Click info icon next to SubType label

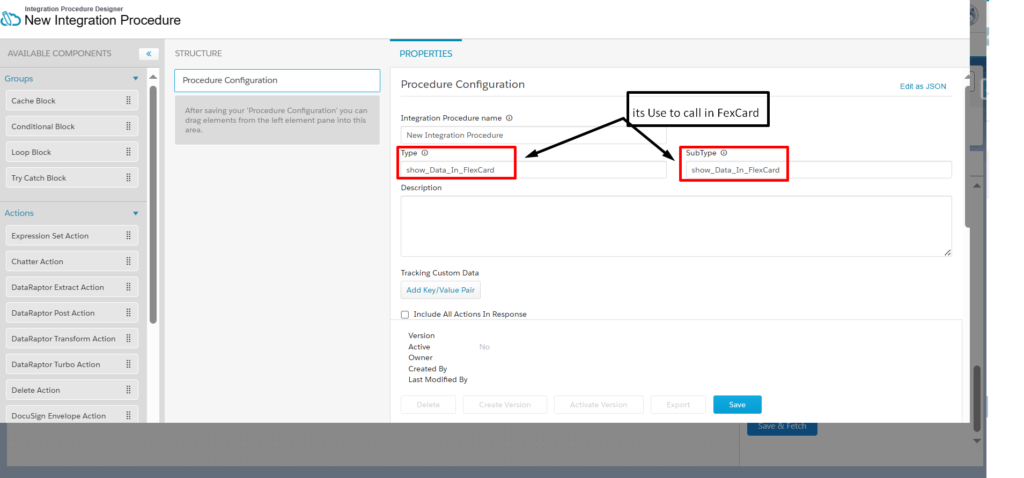tap(724, 153)
